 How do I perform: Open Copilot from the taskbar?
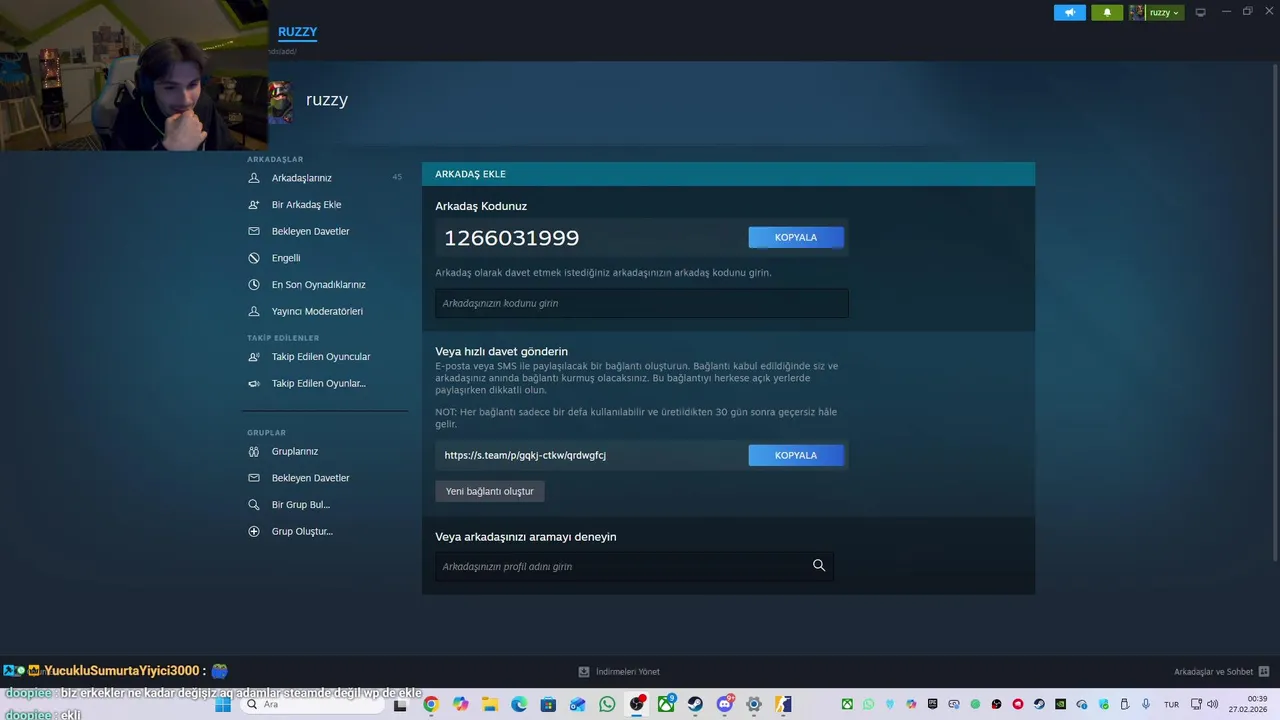coord(460,705)
